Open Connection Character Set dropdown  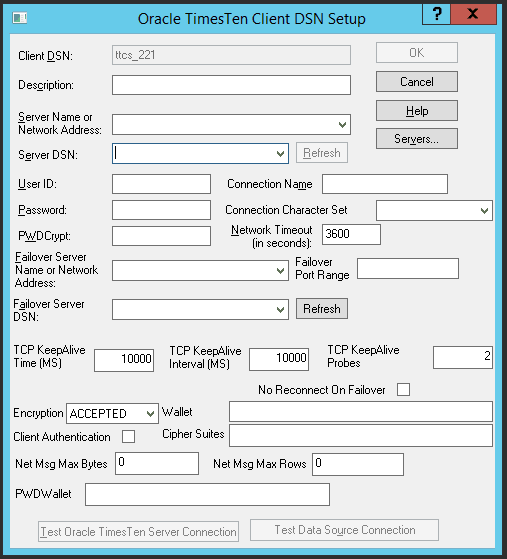pyautogui.click(x=484, y=211)
